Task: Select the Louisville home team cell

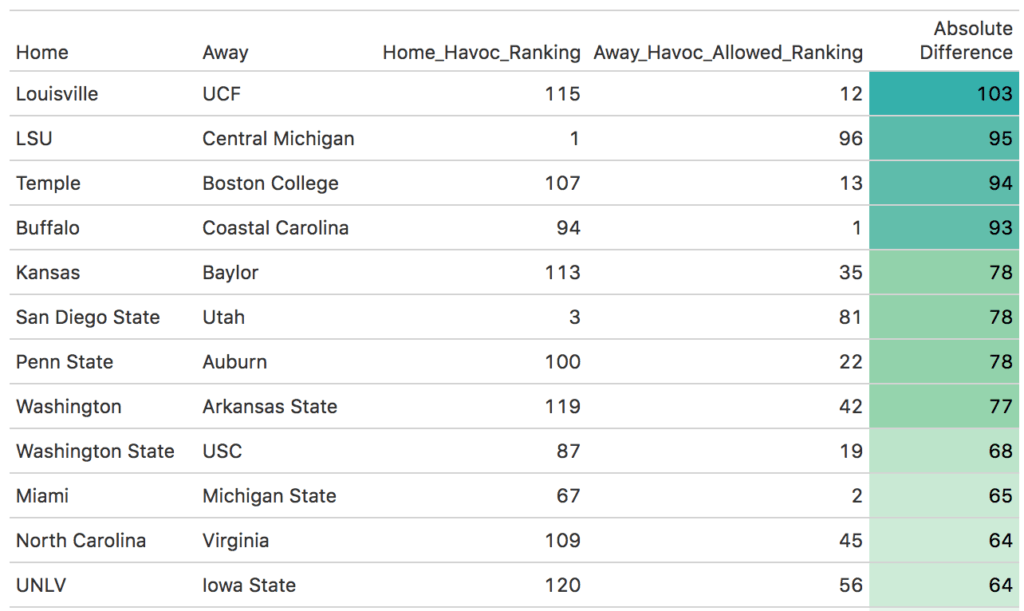Action: (57, 94)
